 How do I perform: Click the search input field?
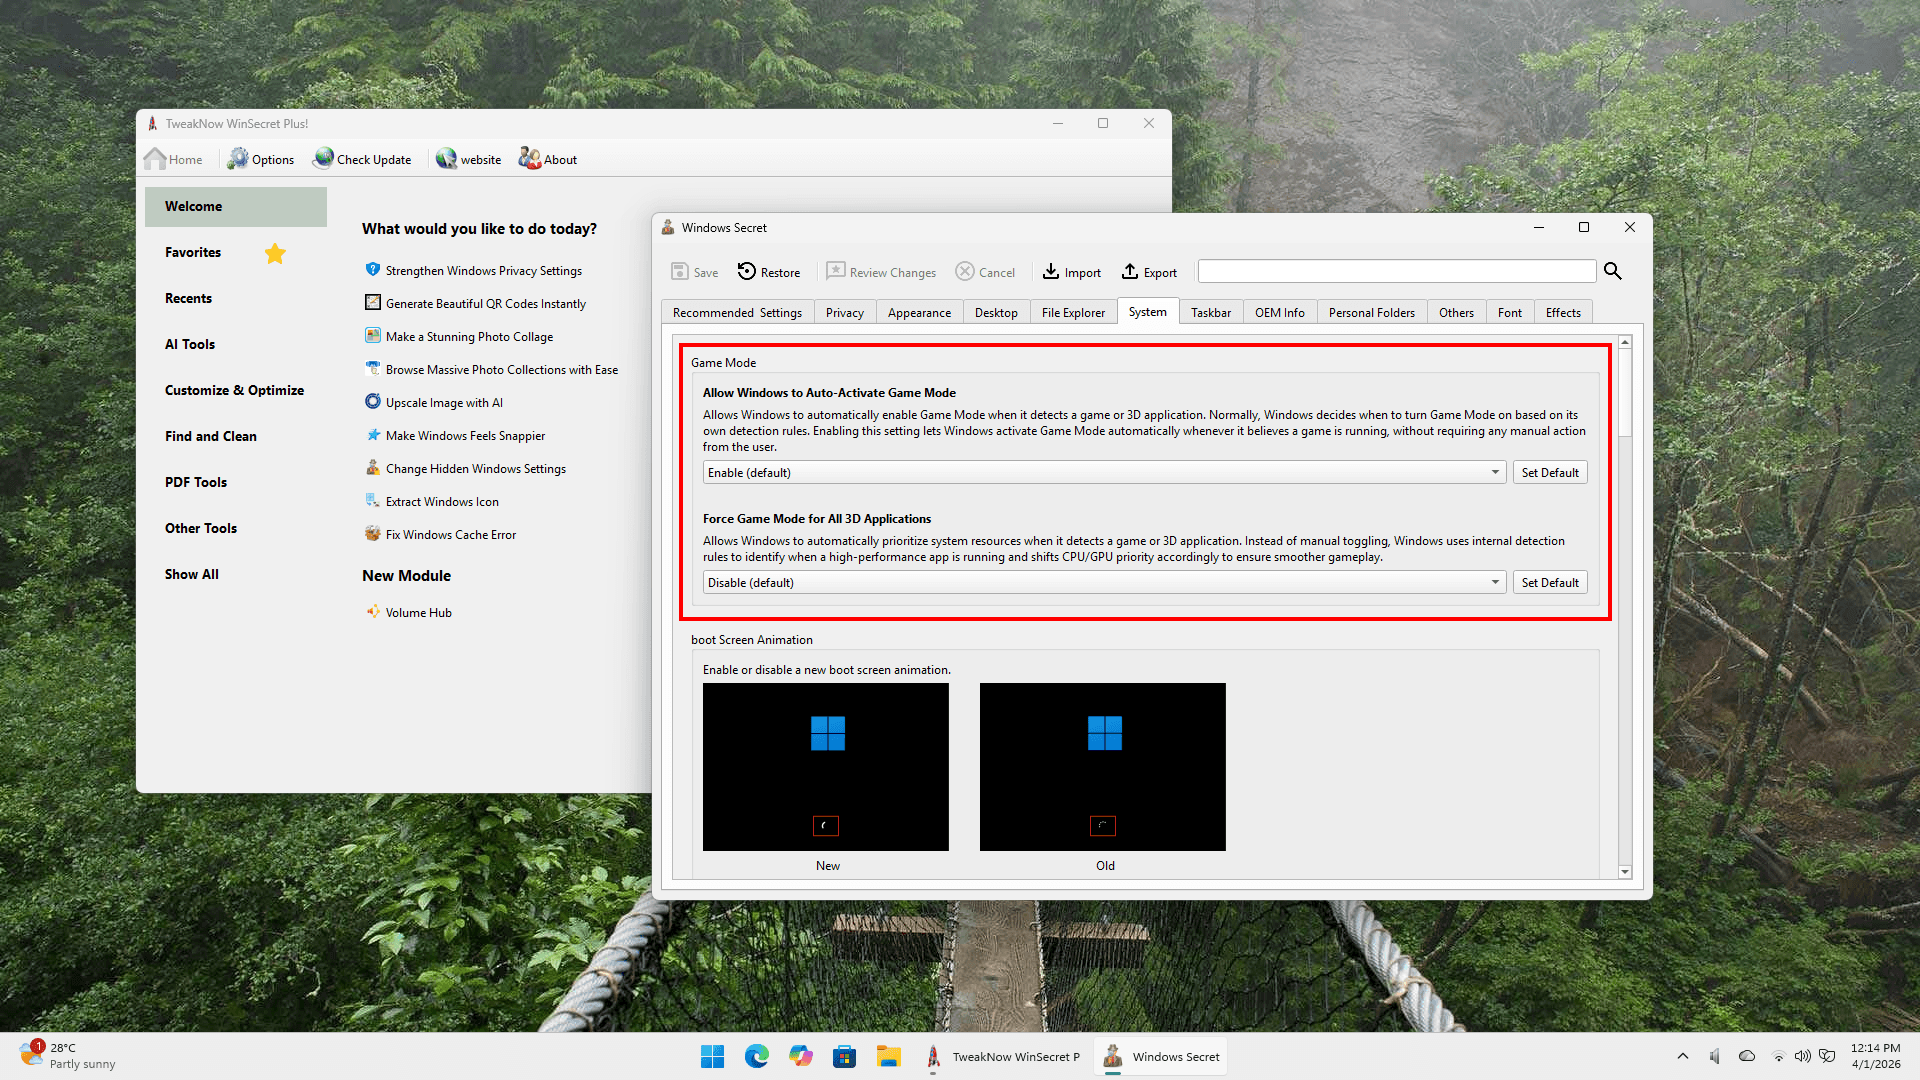click(x=1396, y=272)
